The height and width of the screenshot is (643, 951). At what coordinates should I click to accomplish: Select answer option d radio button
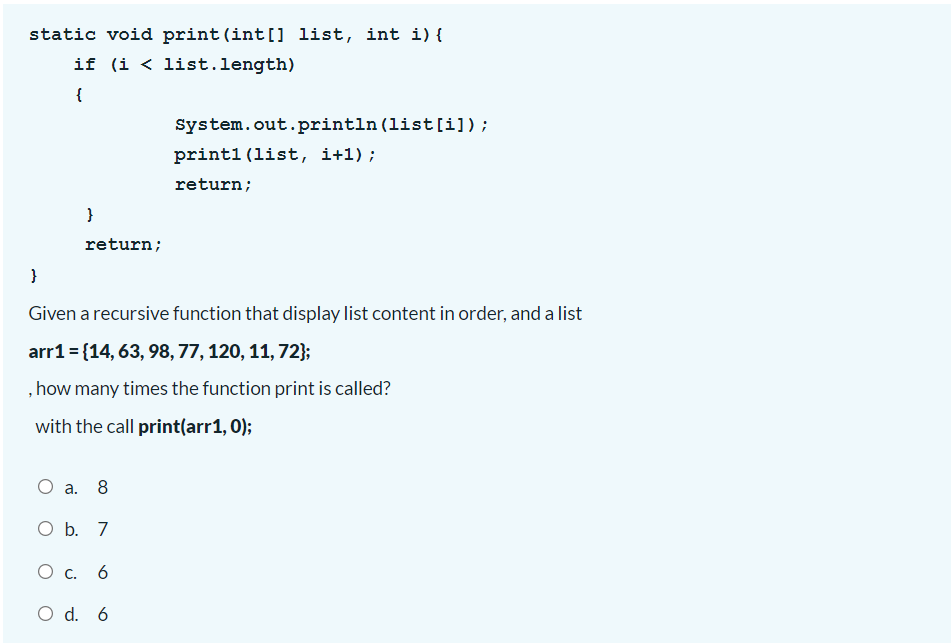[x=45, y=614]
